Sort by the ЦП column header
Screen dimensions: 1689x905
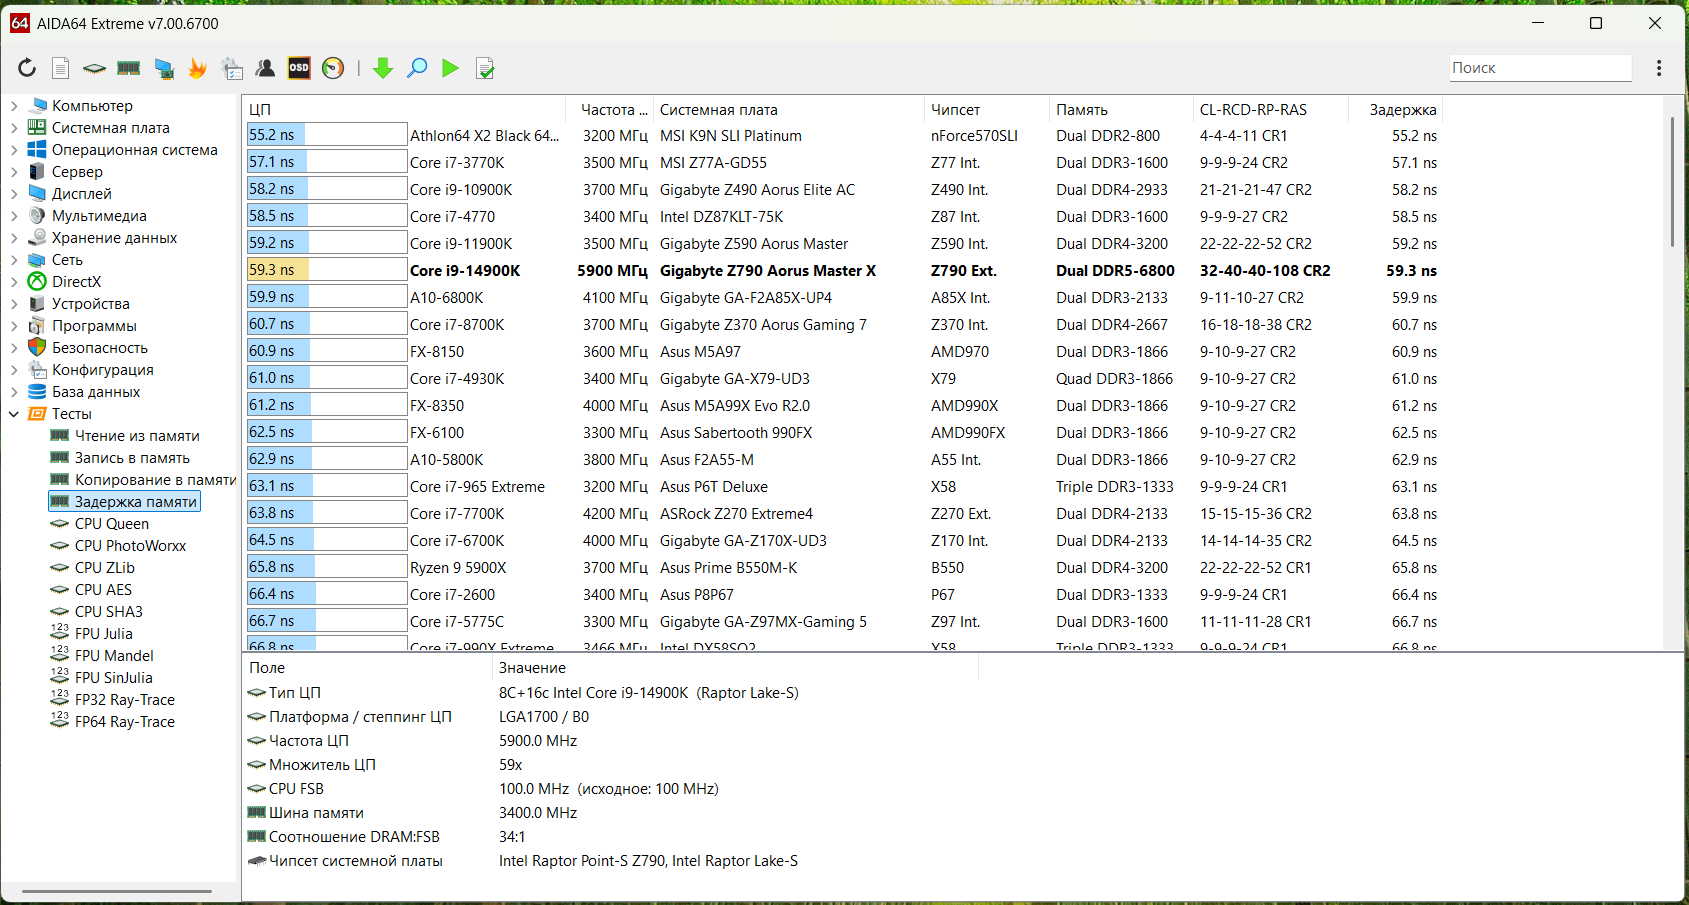pos(405,110)
